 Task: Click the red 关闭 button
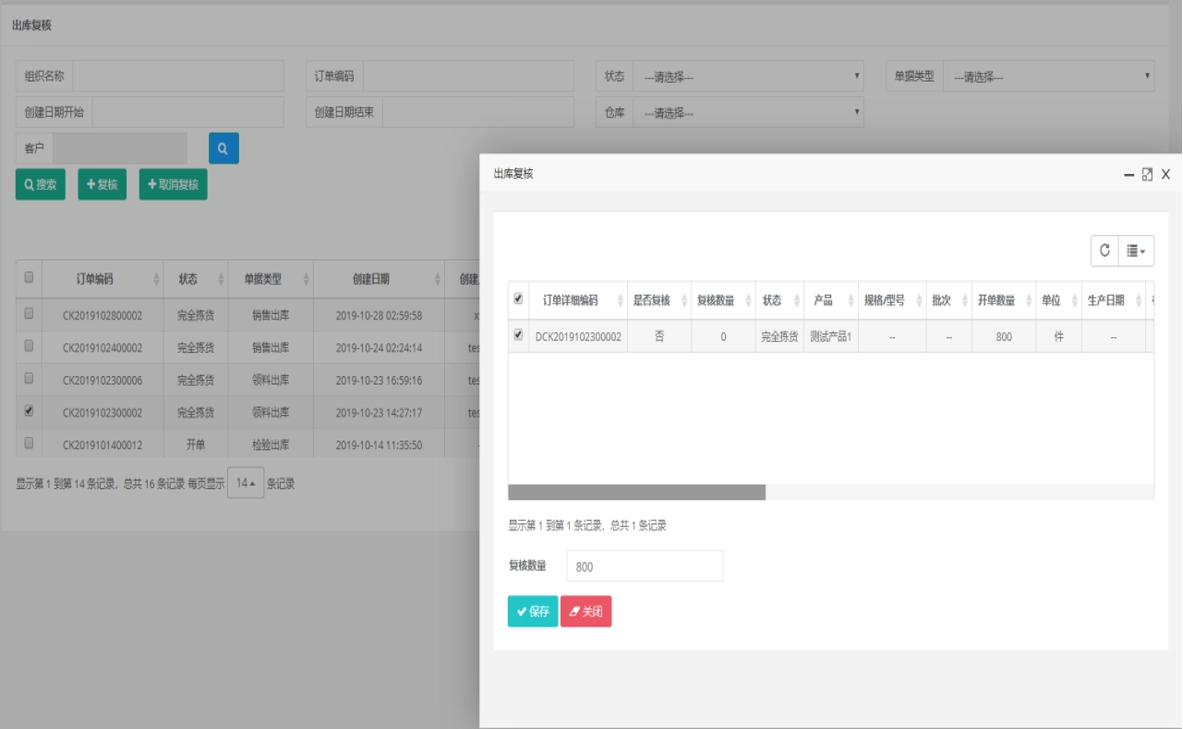(x=586, y=611)
